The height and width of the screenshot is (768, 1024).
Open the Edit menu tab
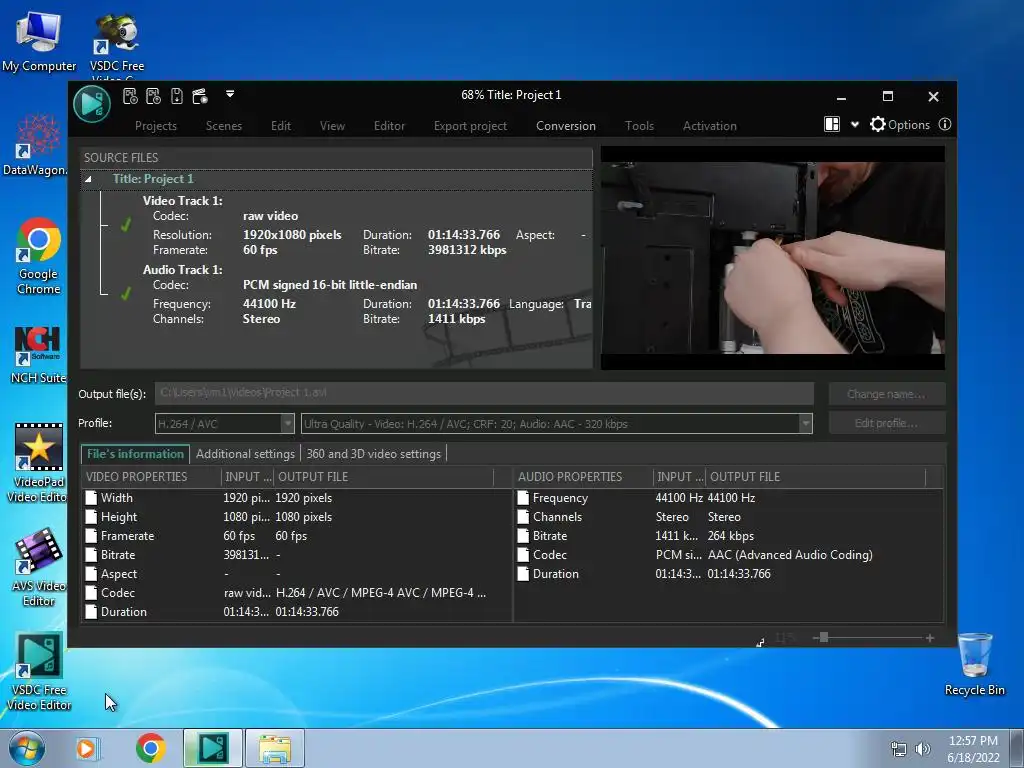pos(281,125)
